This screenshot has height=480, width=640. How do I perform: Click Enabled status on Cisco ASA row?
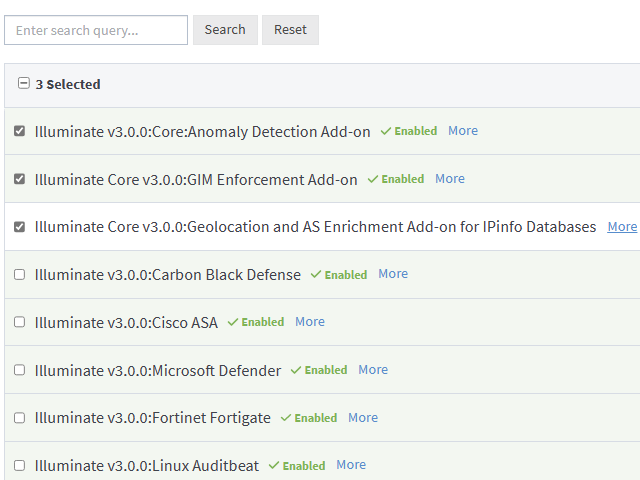point(256,322)
